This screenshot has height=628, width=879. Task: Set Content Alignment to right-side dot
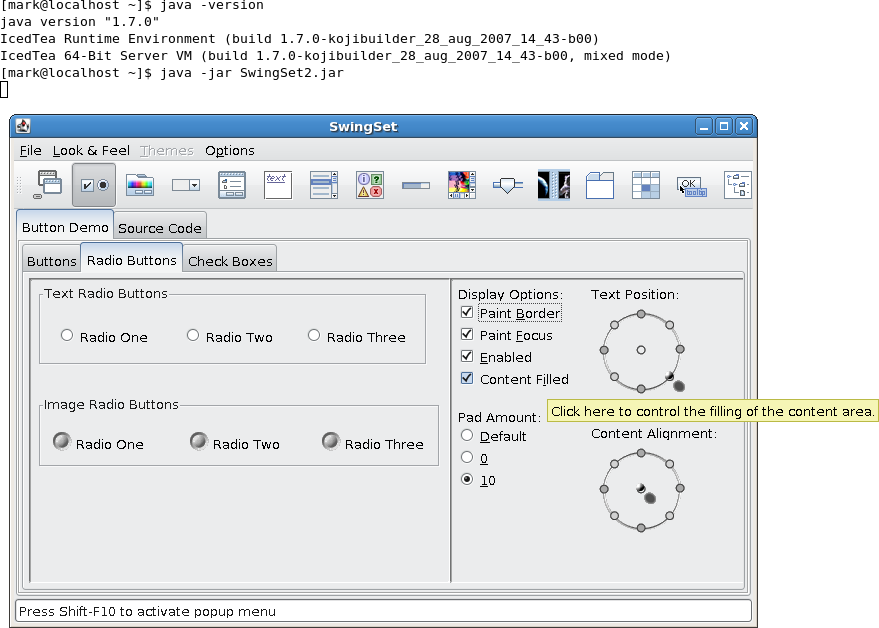(x=680, y=488)
